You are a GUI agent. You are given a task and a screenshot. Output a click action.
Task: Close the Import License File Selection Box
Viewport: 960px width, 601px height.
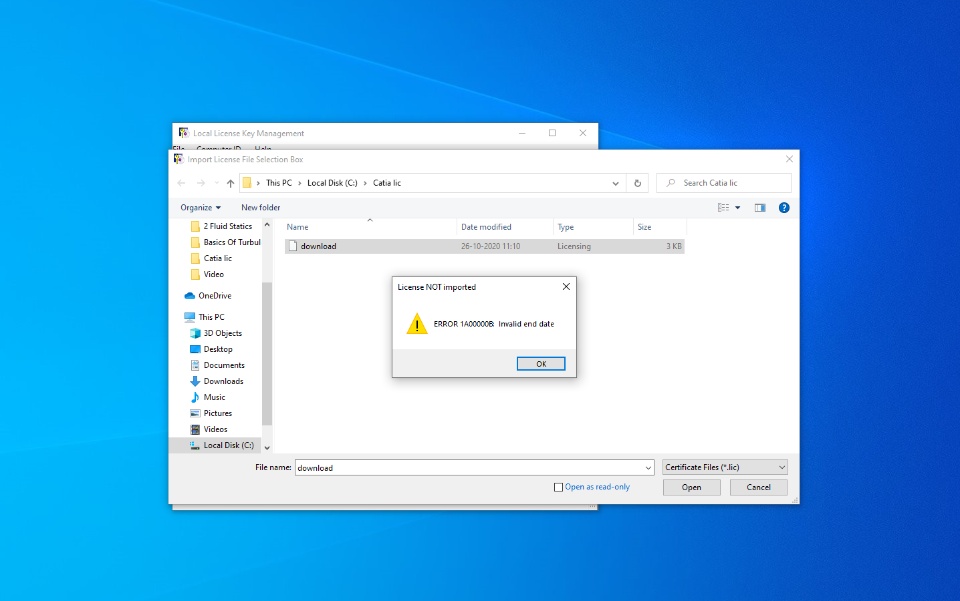(x=789, y=159)
